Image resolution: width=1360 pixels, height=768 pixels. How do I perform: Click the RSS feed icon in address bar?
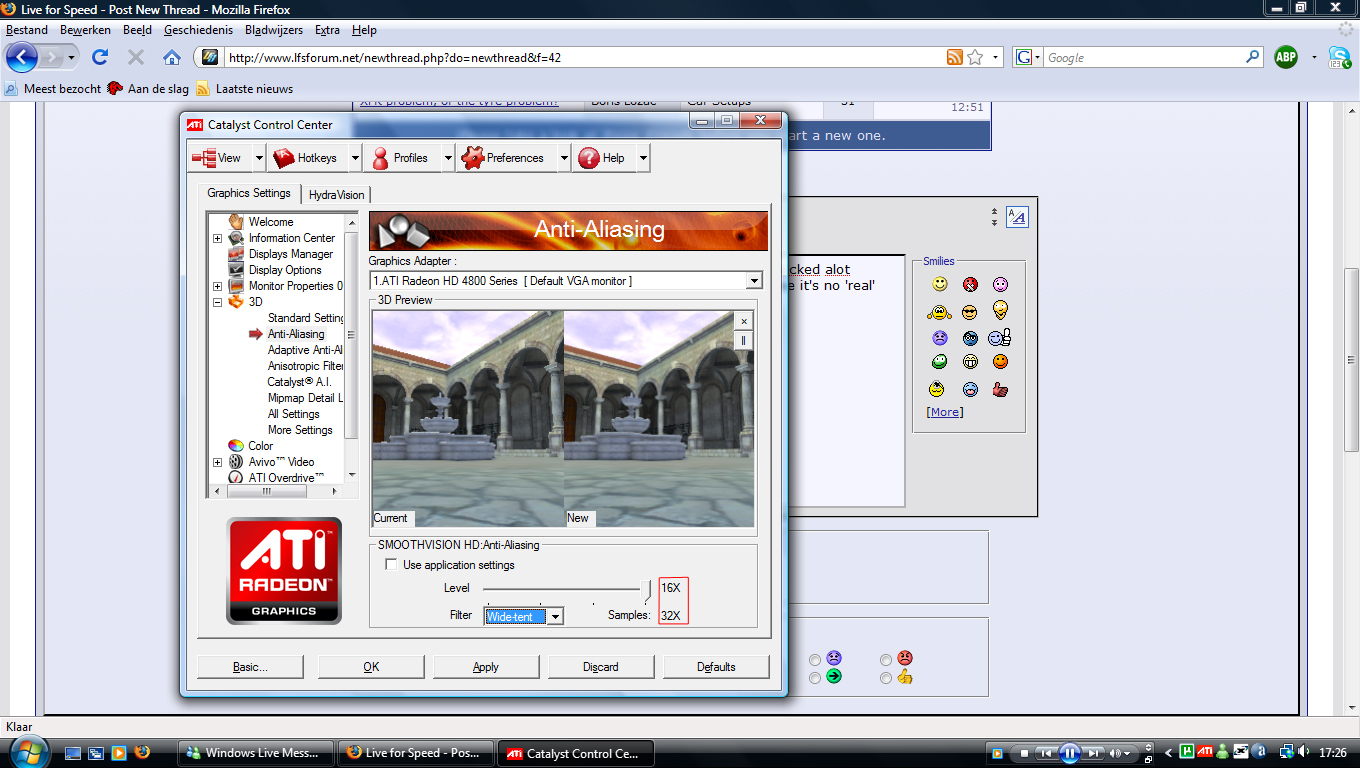click(x=955, y=57)
